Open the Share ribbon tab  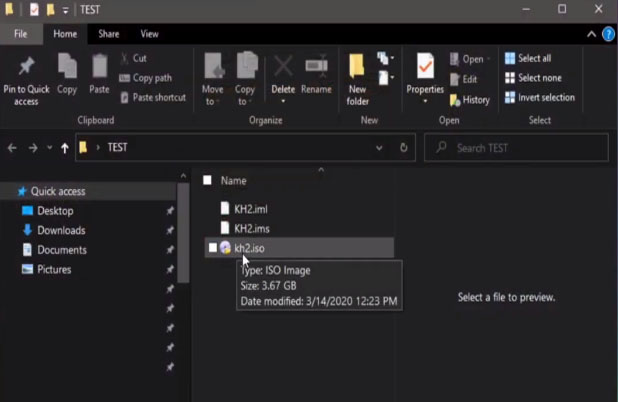108,34
